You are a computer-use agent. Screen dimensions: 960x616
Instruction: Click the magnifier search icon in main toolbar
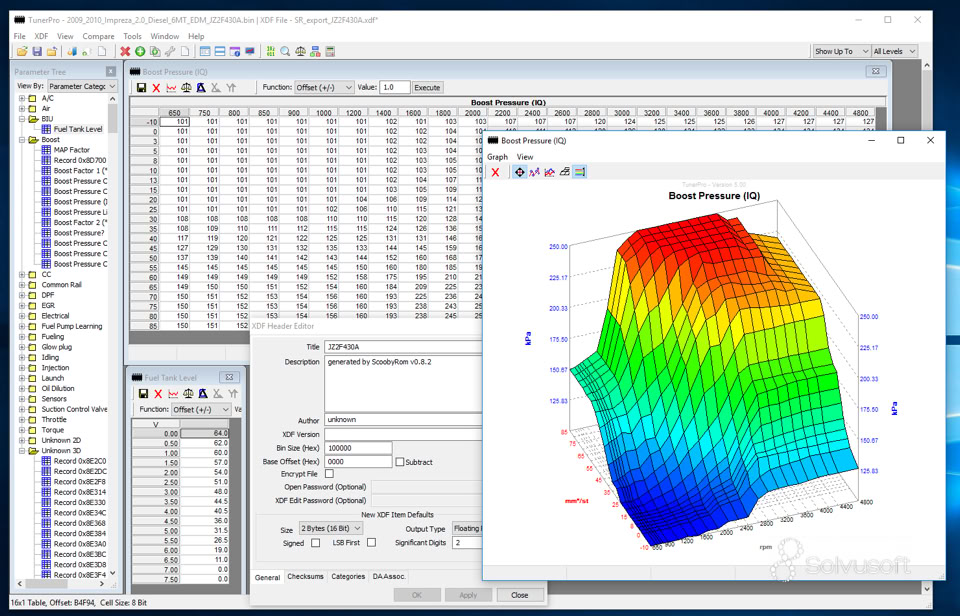(285, 51)
